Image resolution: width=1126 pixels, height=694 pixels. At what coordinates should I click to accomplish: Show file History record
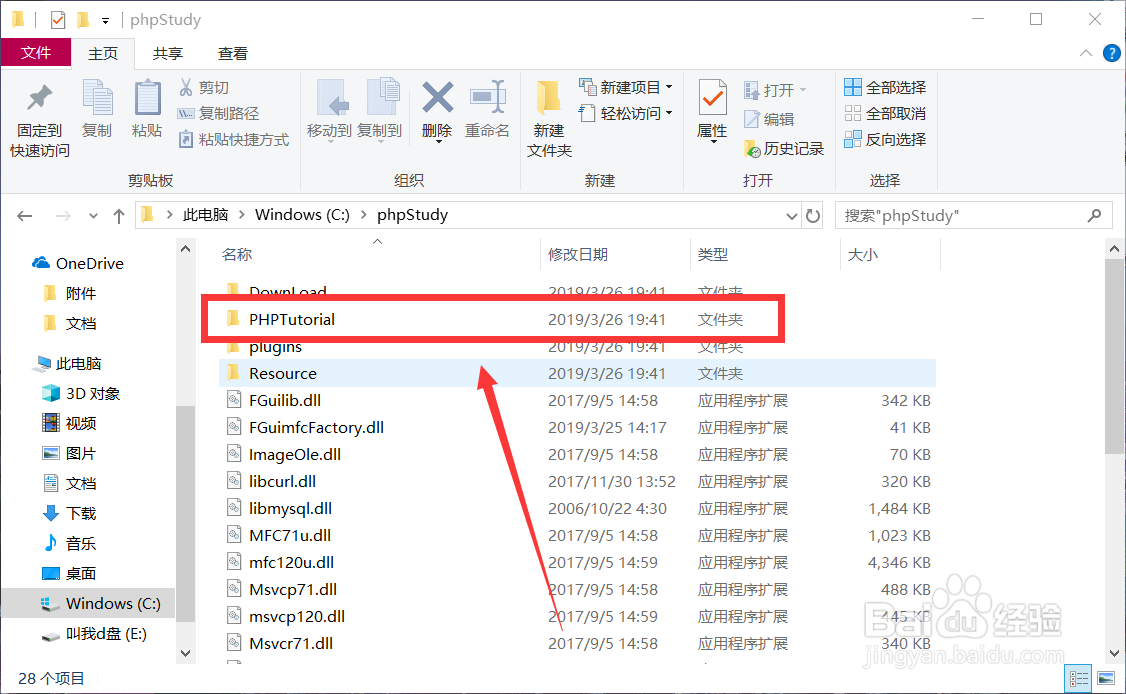[x=784, y=149]
